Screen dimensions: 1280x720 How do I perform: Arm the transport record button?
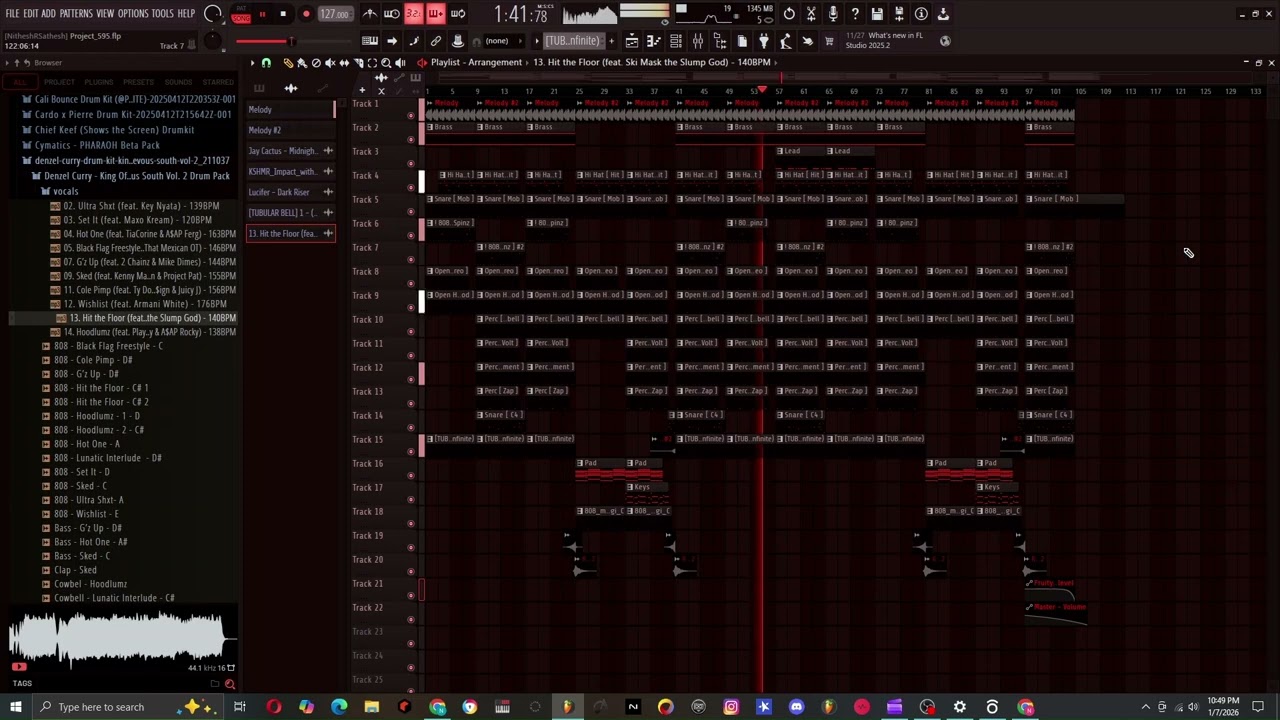[x=306, y=14]
